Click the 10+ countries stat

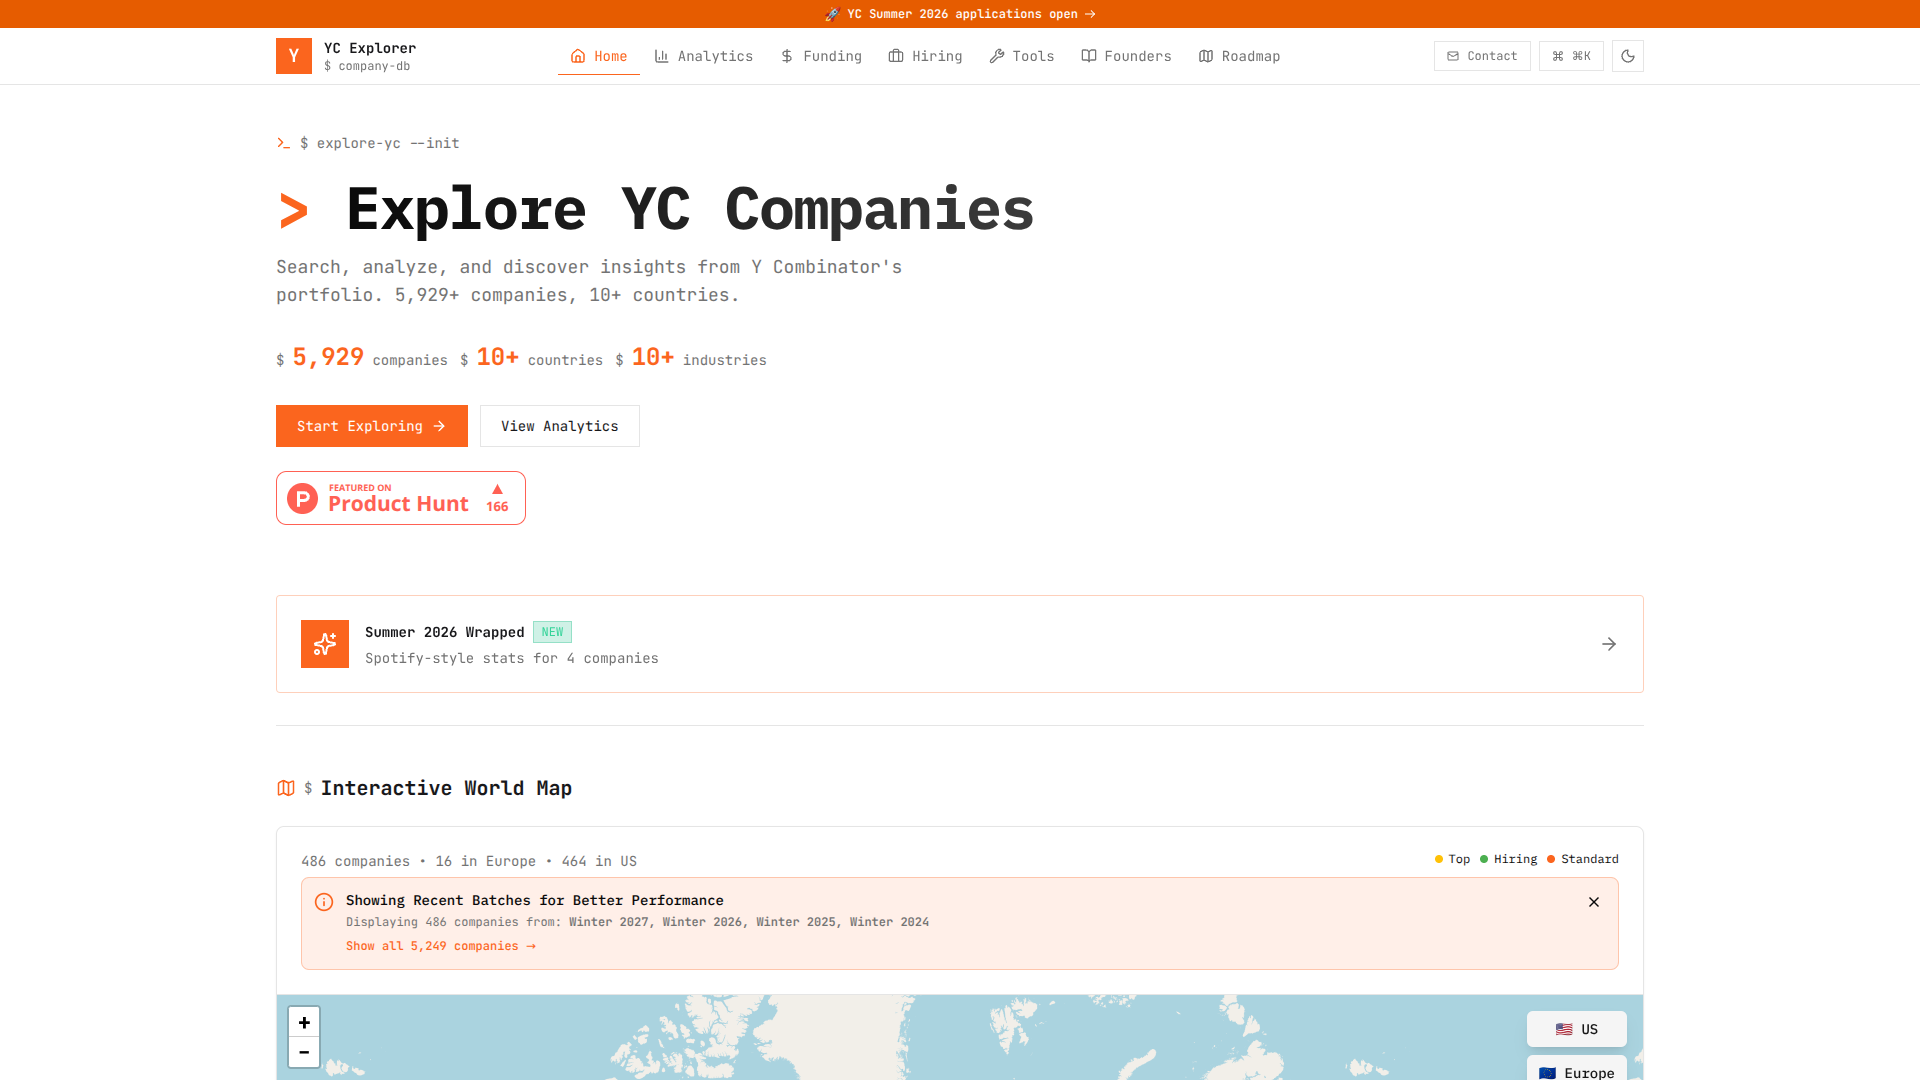[532, 358]
